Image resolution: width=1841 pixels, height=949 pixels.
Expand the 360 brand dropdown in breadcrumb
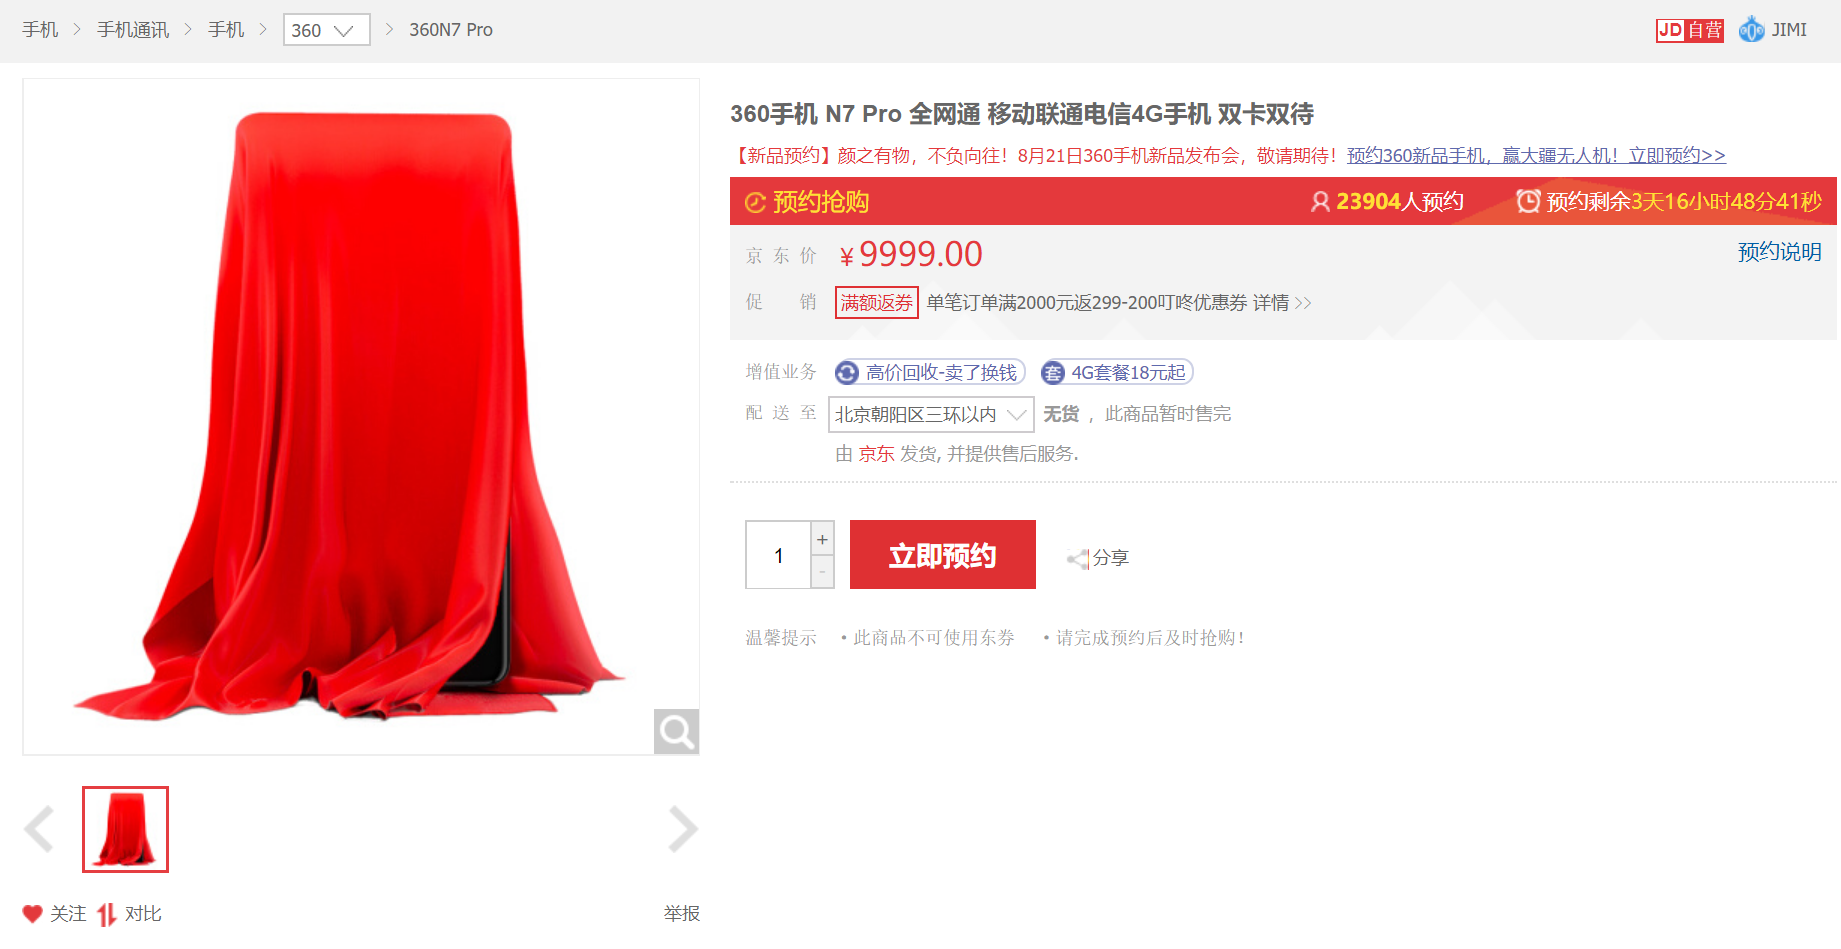coord(327,30)
